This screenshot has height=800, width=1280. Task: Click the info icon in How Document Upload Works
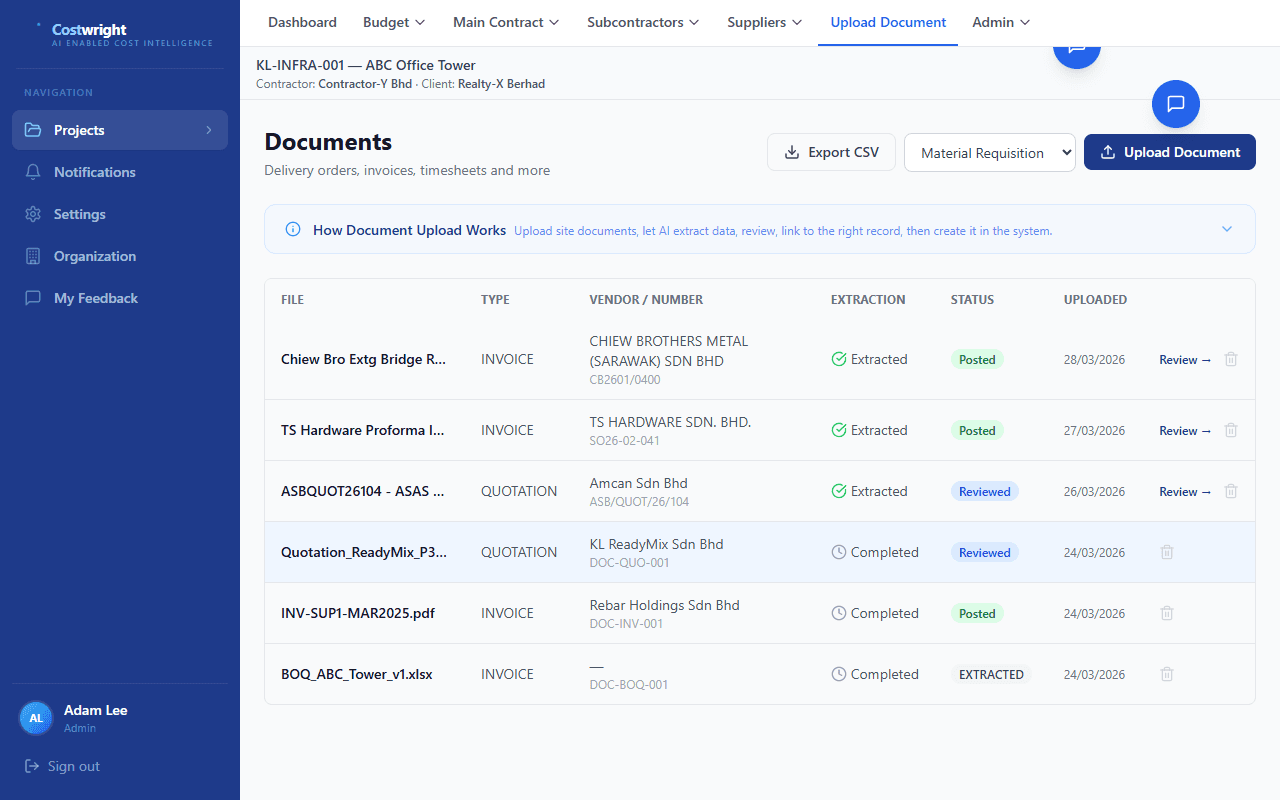(x=293, y=230)
